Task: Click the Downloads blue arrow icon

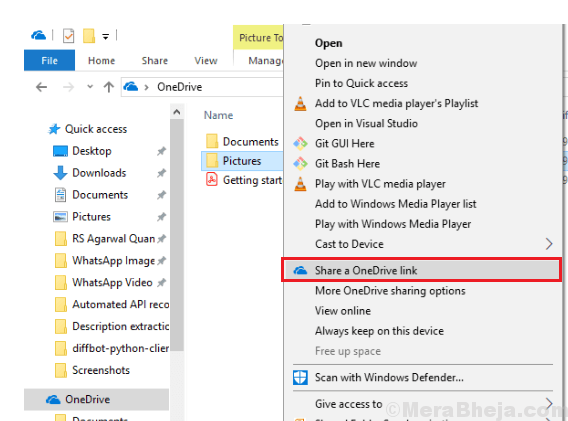Action: [x=60, y=173]
